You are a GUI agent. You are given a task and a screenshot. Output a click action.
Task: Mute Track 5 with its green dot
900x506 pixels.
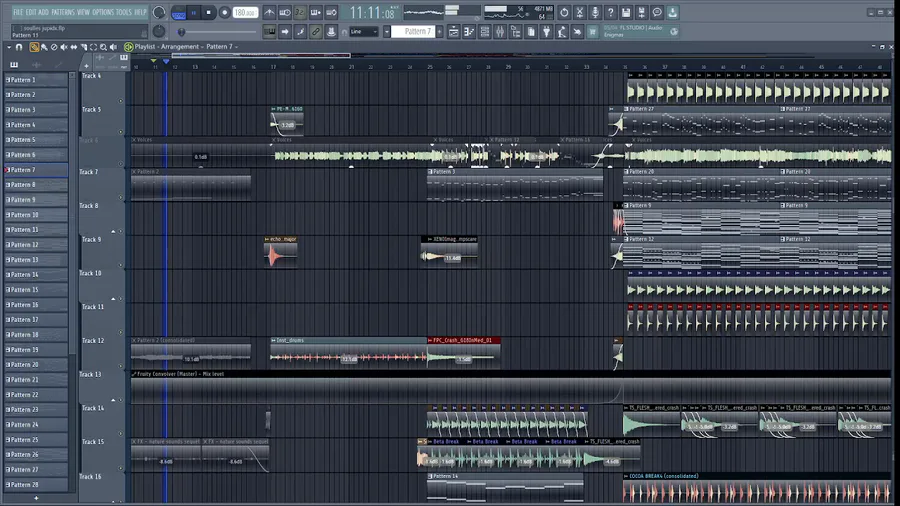(x=121, y=131)
